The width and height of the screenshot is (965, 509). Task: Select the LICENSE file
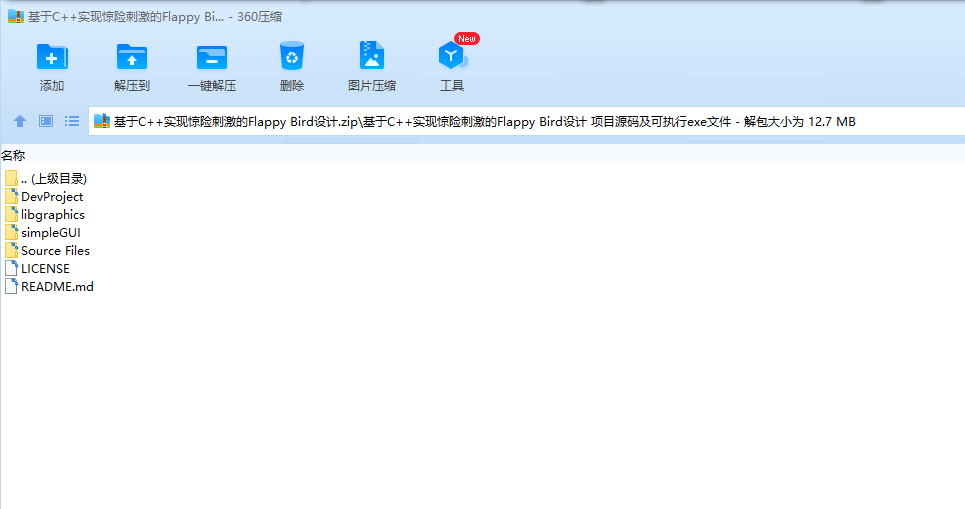(x=38, y=268)
